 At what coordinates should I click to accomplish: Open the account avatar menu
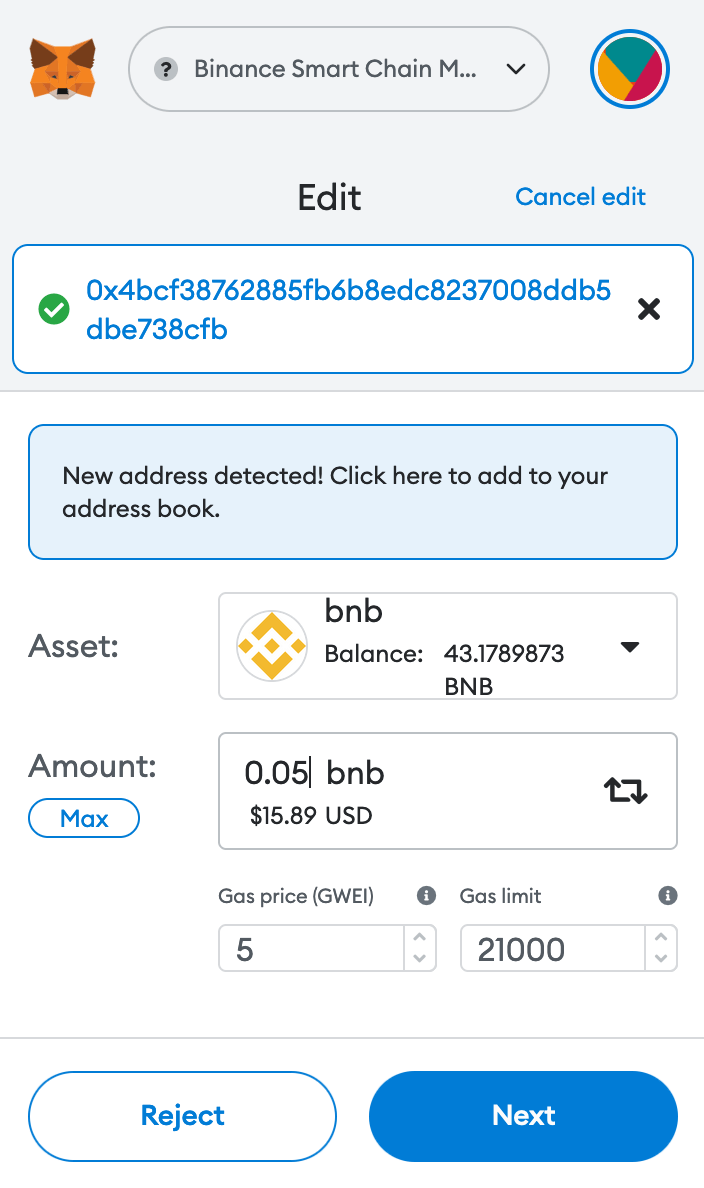[x=630, y=69]
